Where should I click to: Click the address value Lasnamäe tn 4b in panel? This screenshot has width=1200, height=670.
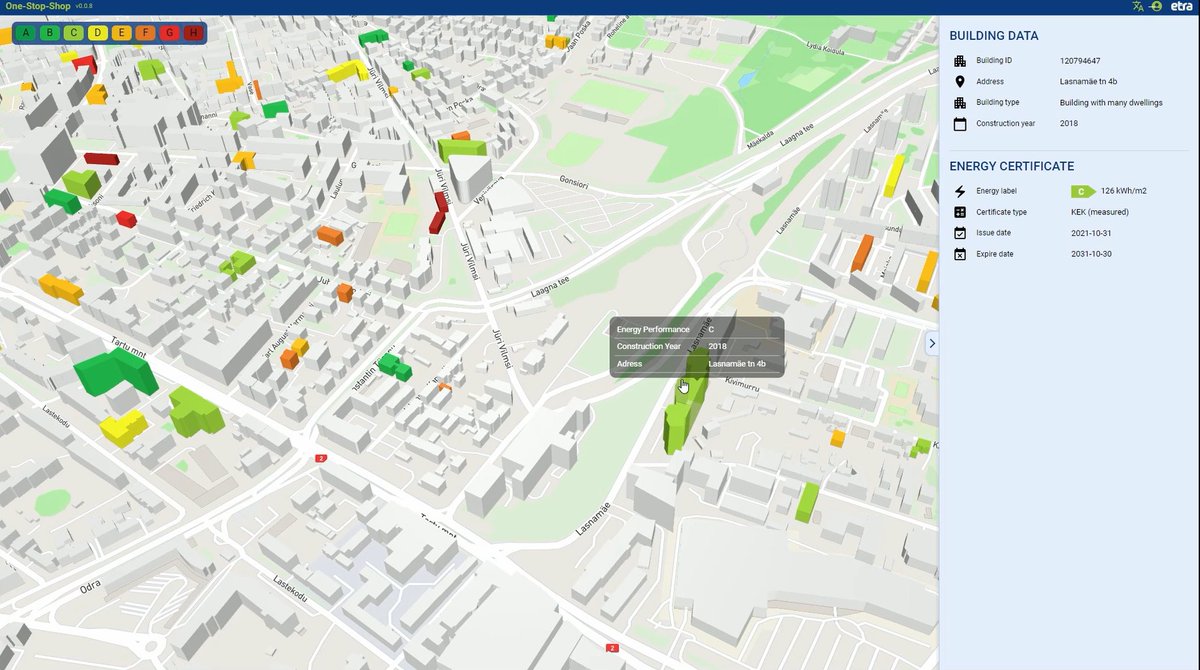pyautogui.click(x=1088, y=81)
